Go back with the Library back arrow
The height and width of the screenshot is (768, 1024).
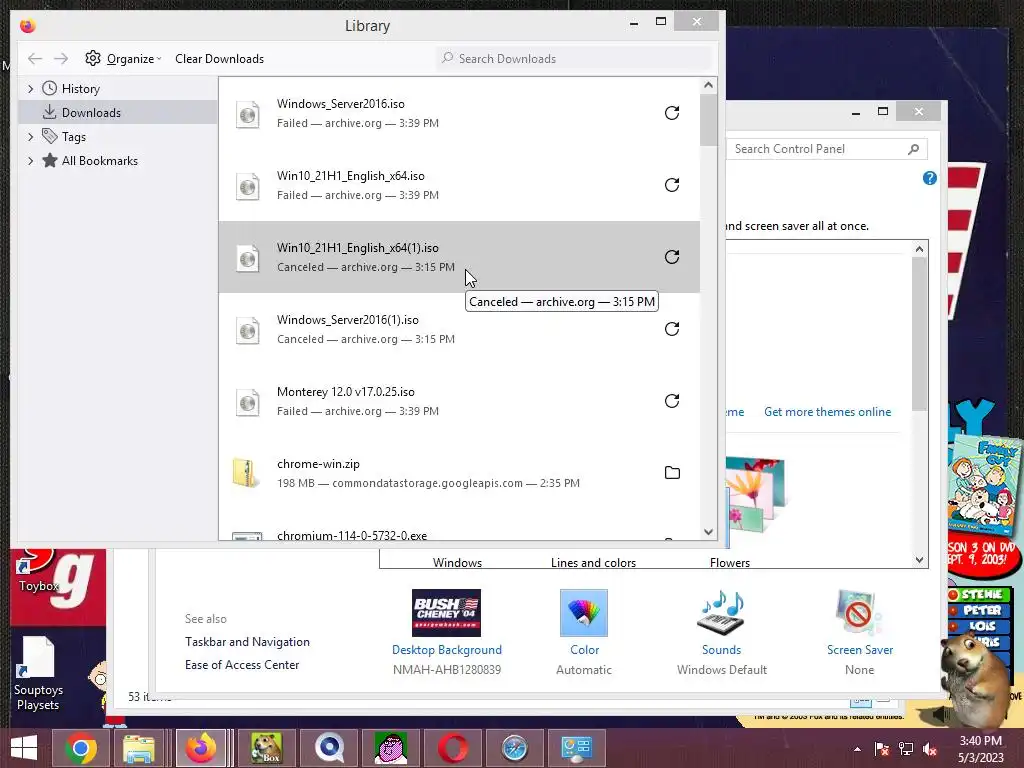point(35,59)
